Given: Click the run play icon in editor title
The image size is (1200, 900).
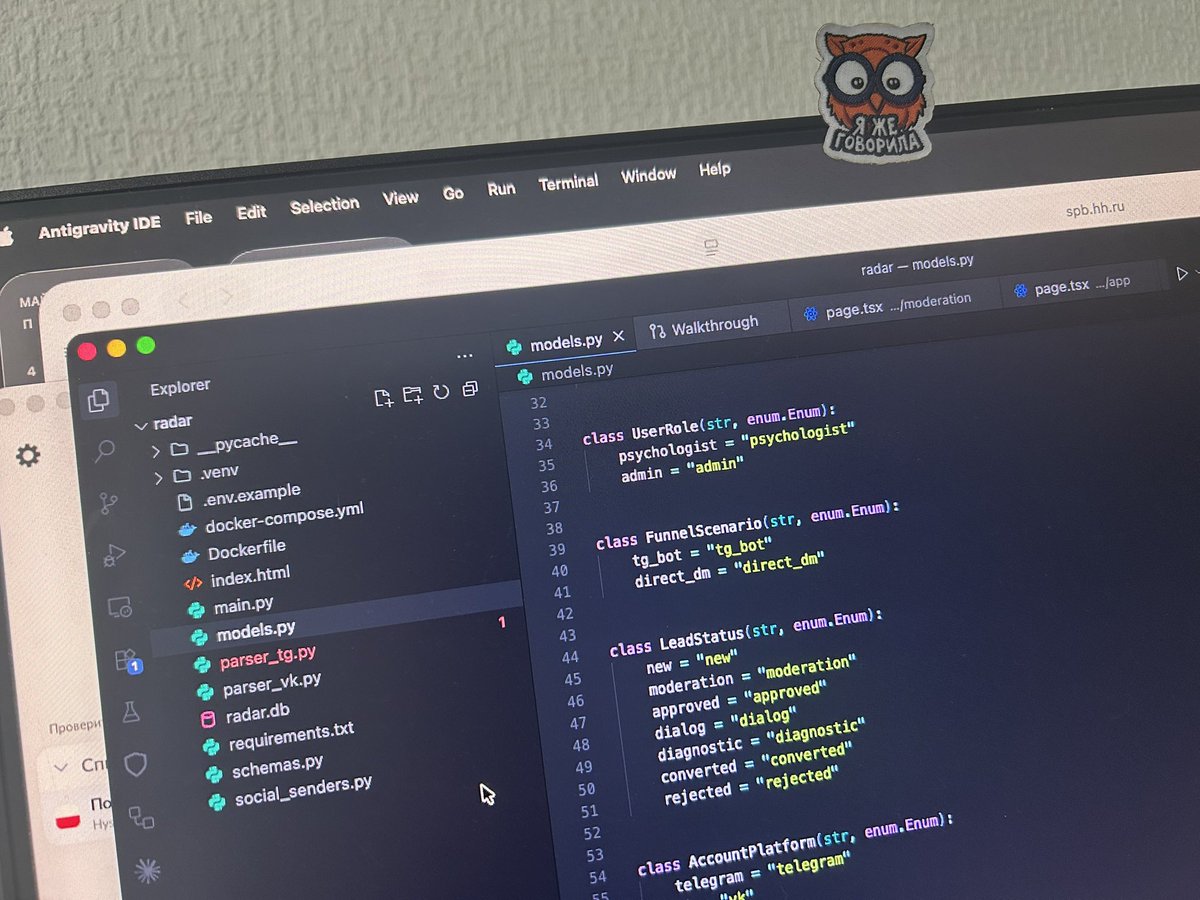Looking at the screenshot, I should (x=1183, y=273).
